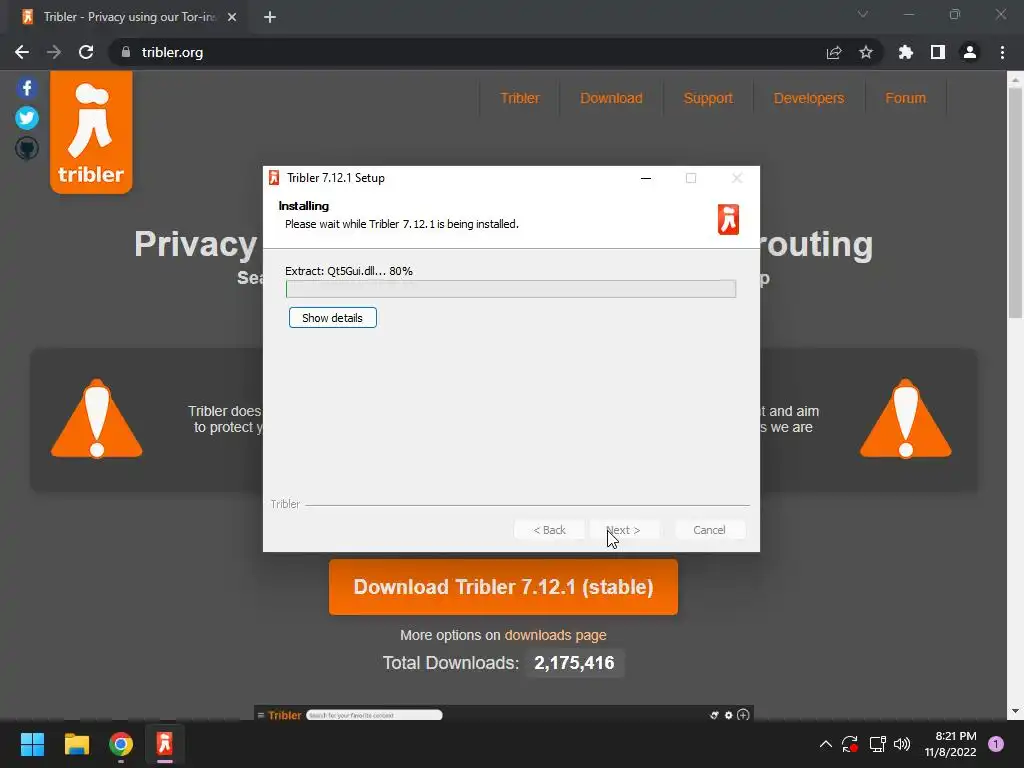The height and width of the screenshot is (768, 1024).
Task: Minimize the Tribler Setup window
Action: tap(646, 178)
